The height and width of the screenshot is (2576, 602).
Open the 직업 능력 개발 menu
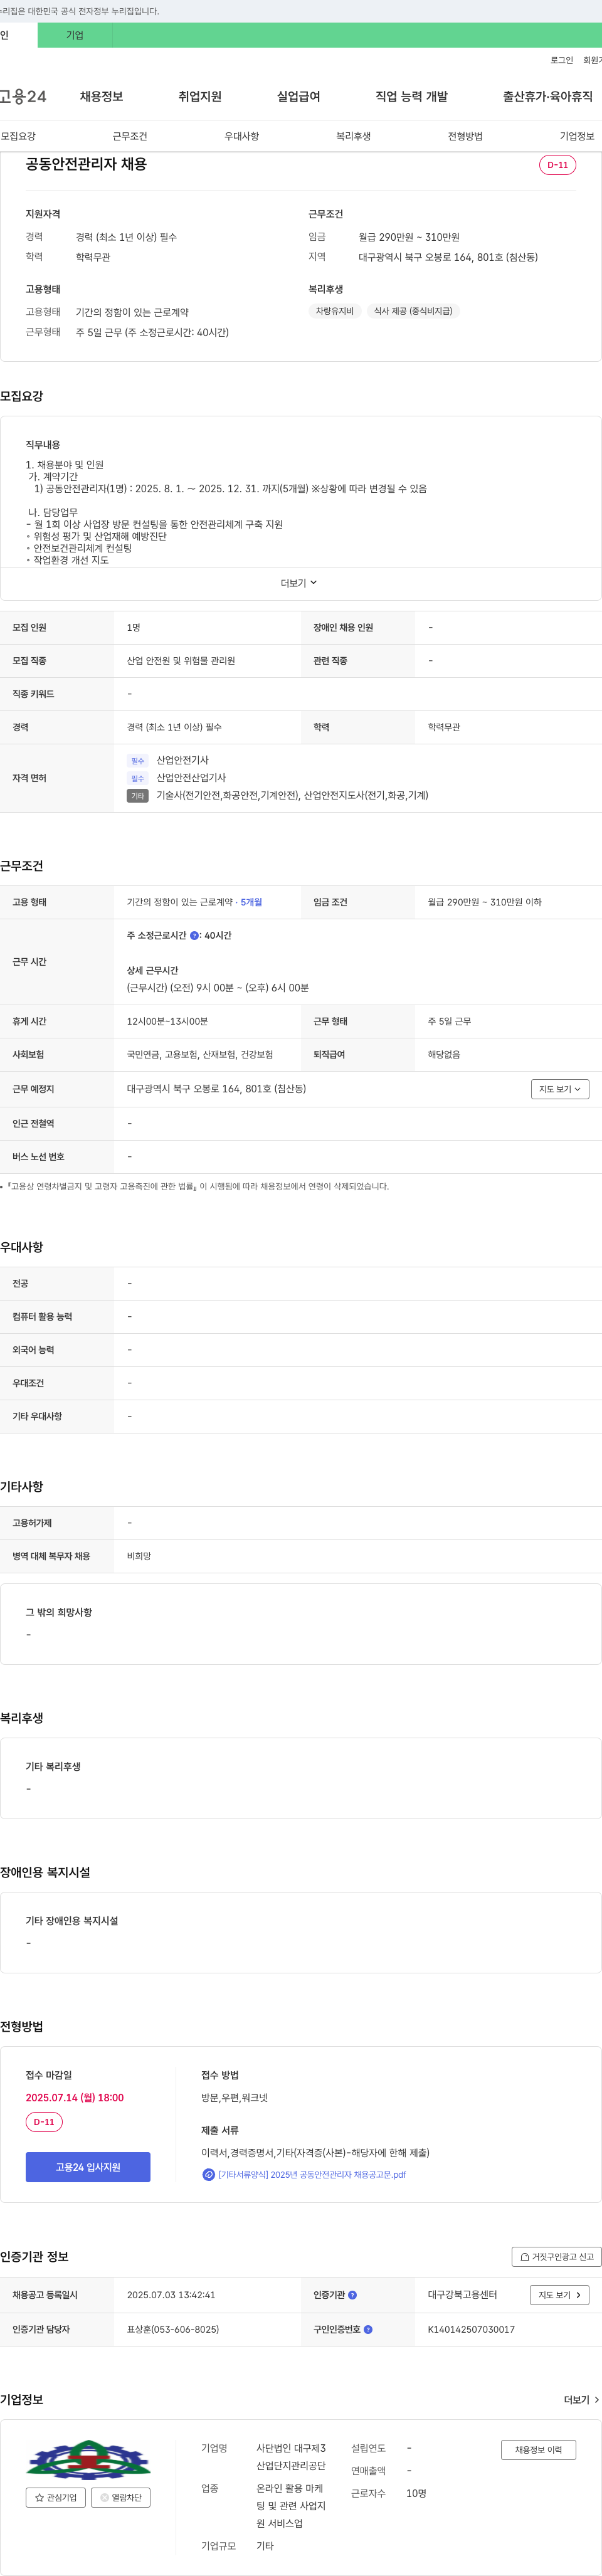pos(412,96)
